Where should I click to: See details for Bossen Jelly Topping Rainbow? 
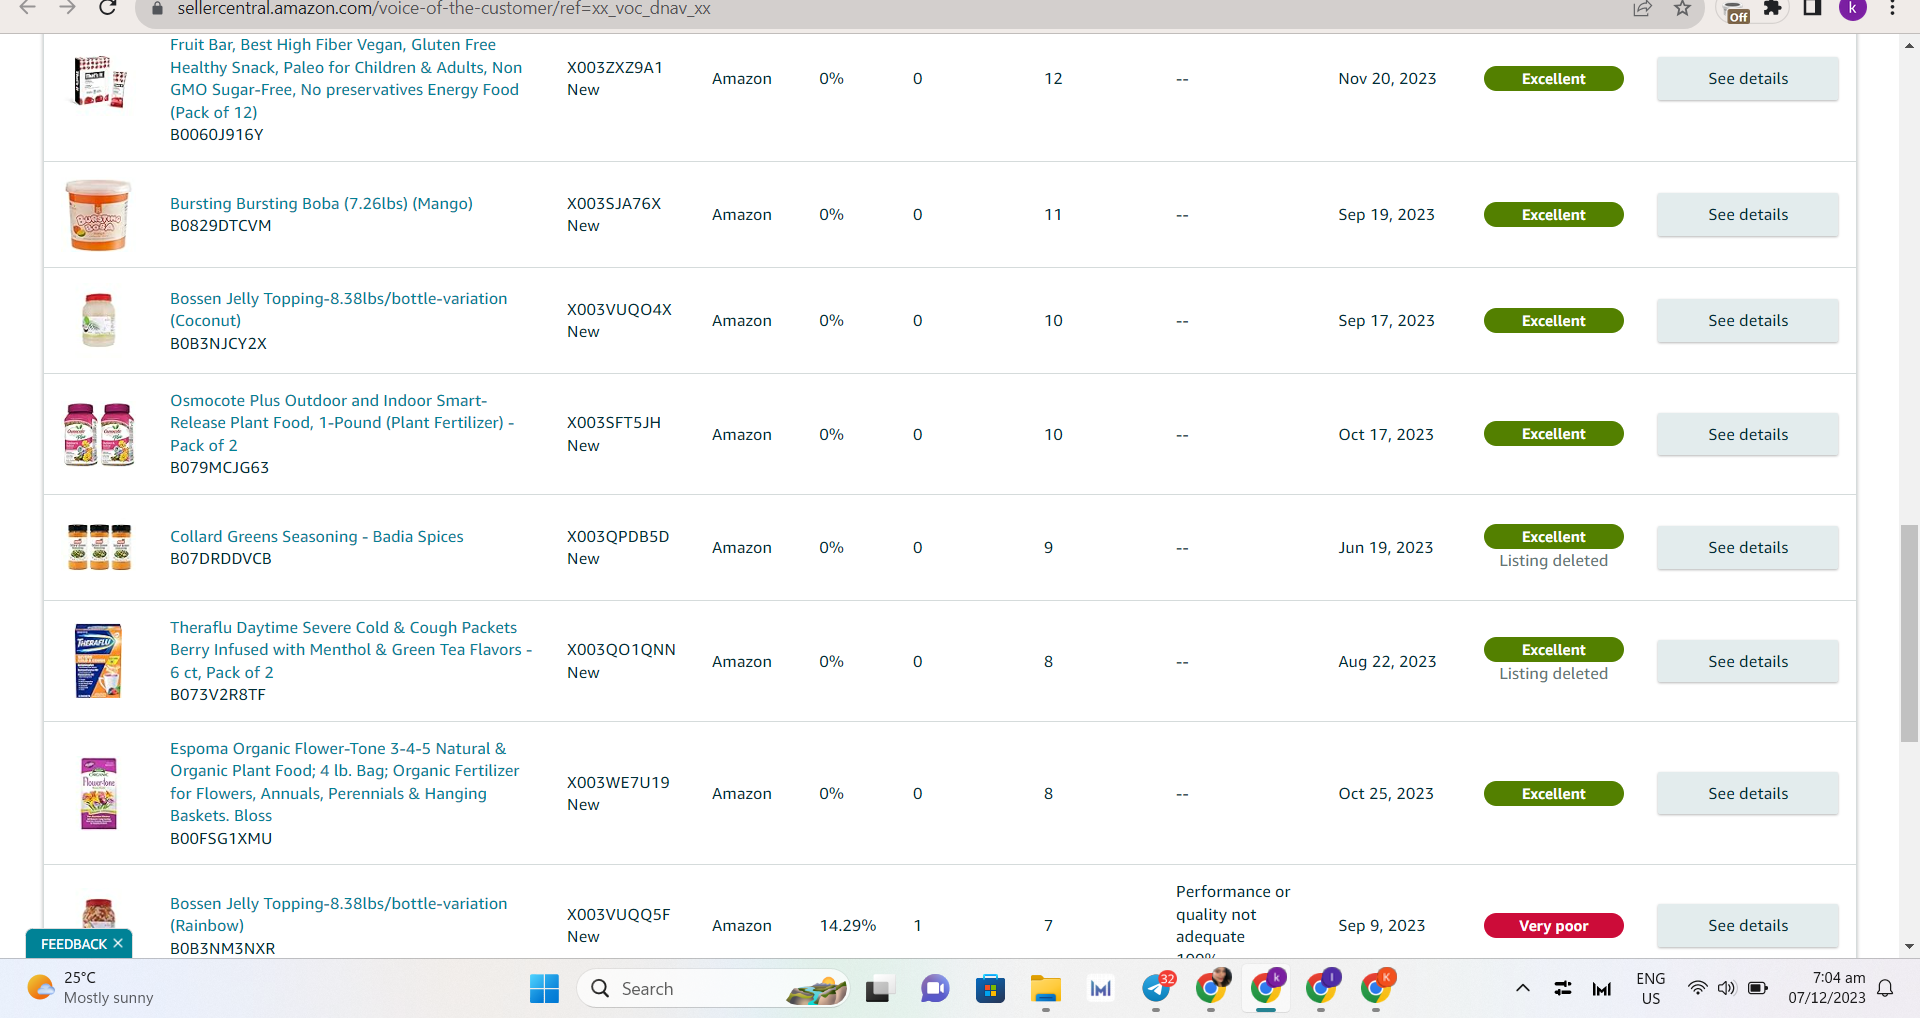[1747, 926]
